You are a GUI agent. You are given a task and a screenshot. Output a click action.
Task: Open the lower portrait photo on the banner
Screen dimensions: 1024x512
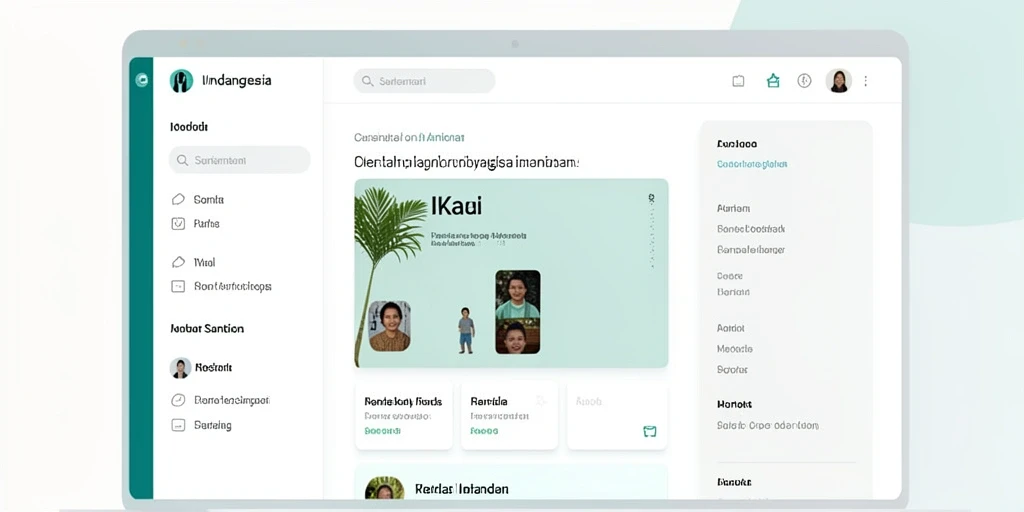[517, 336]
